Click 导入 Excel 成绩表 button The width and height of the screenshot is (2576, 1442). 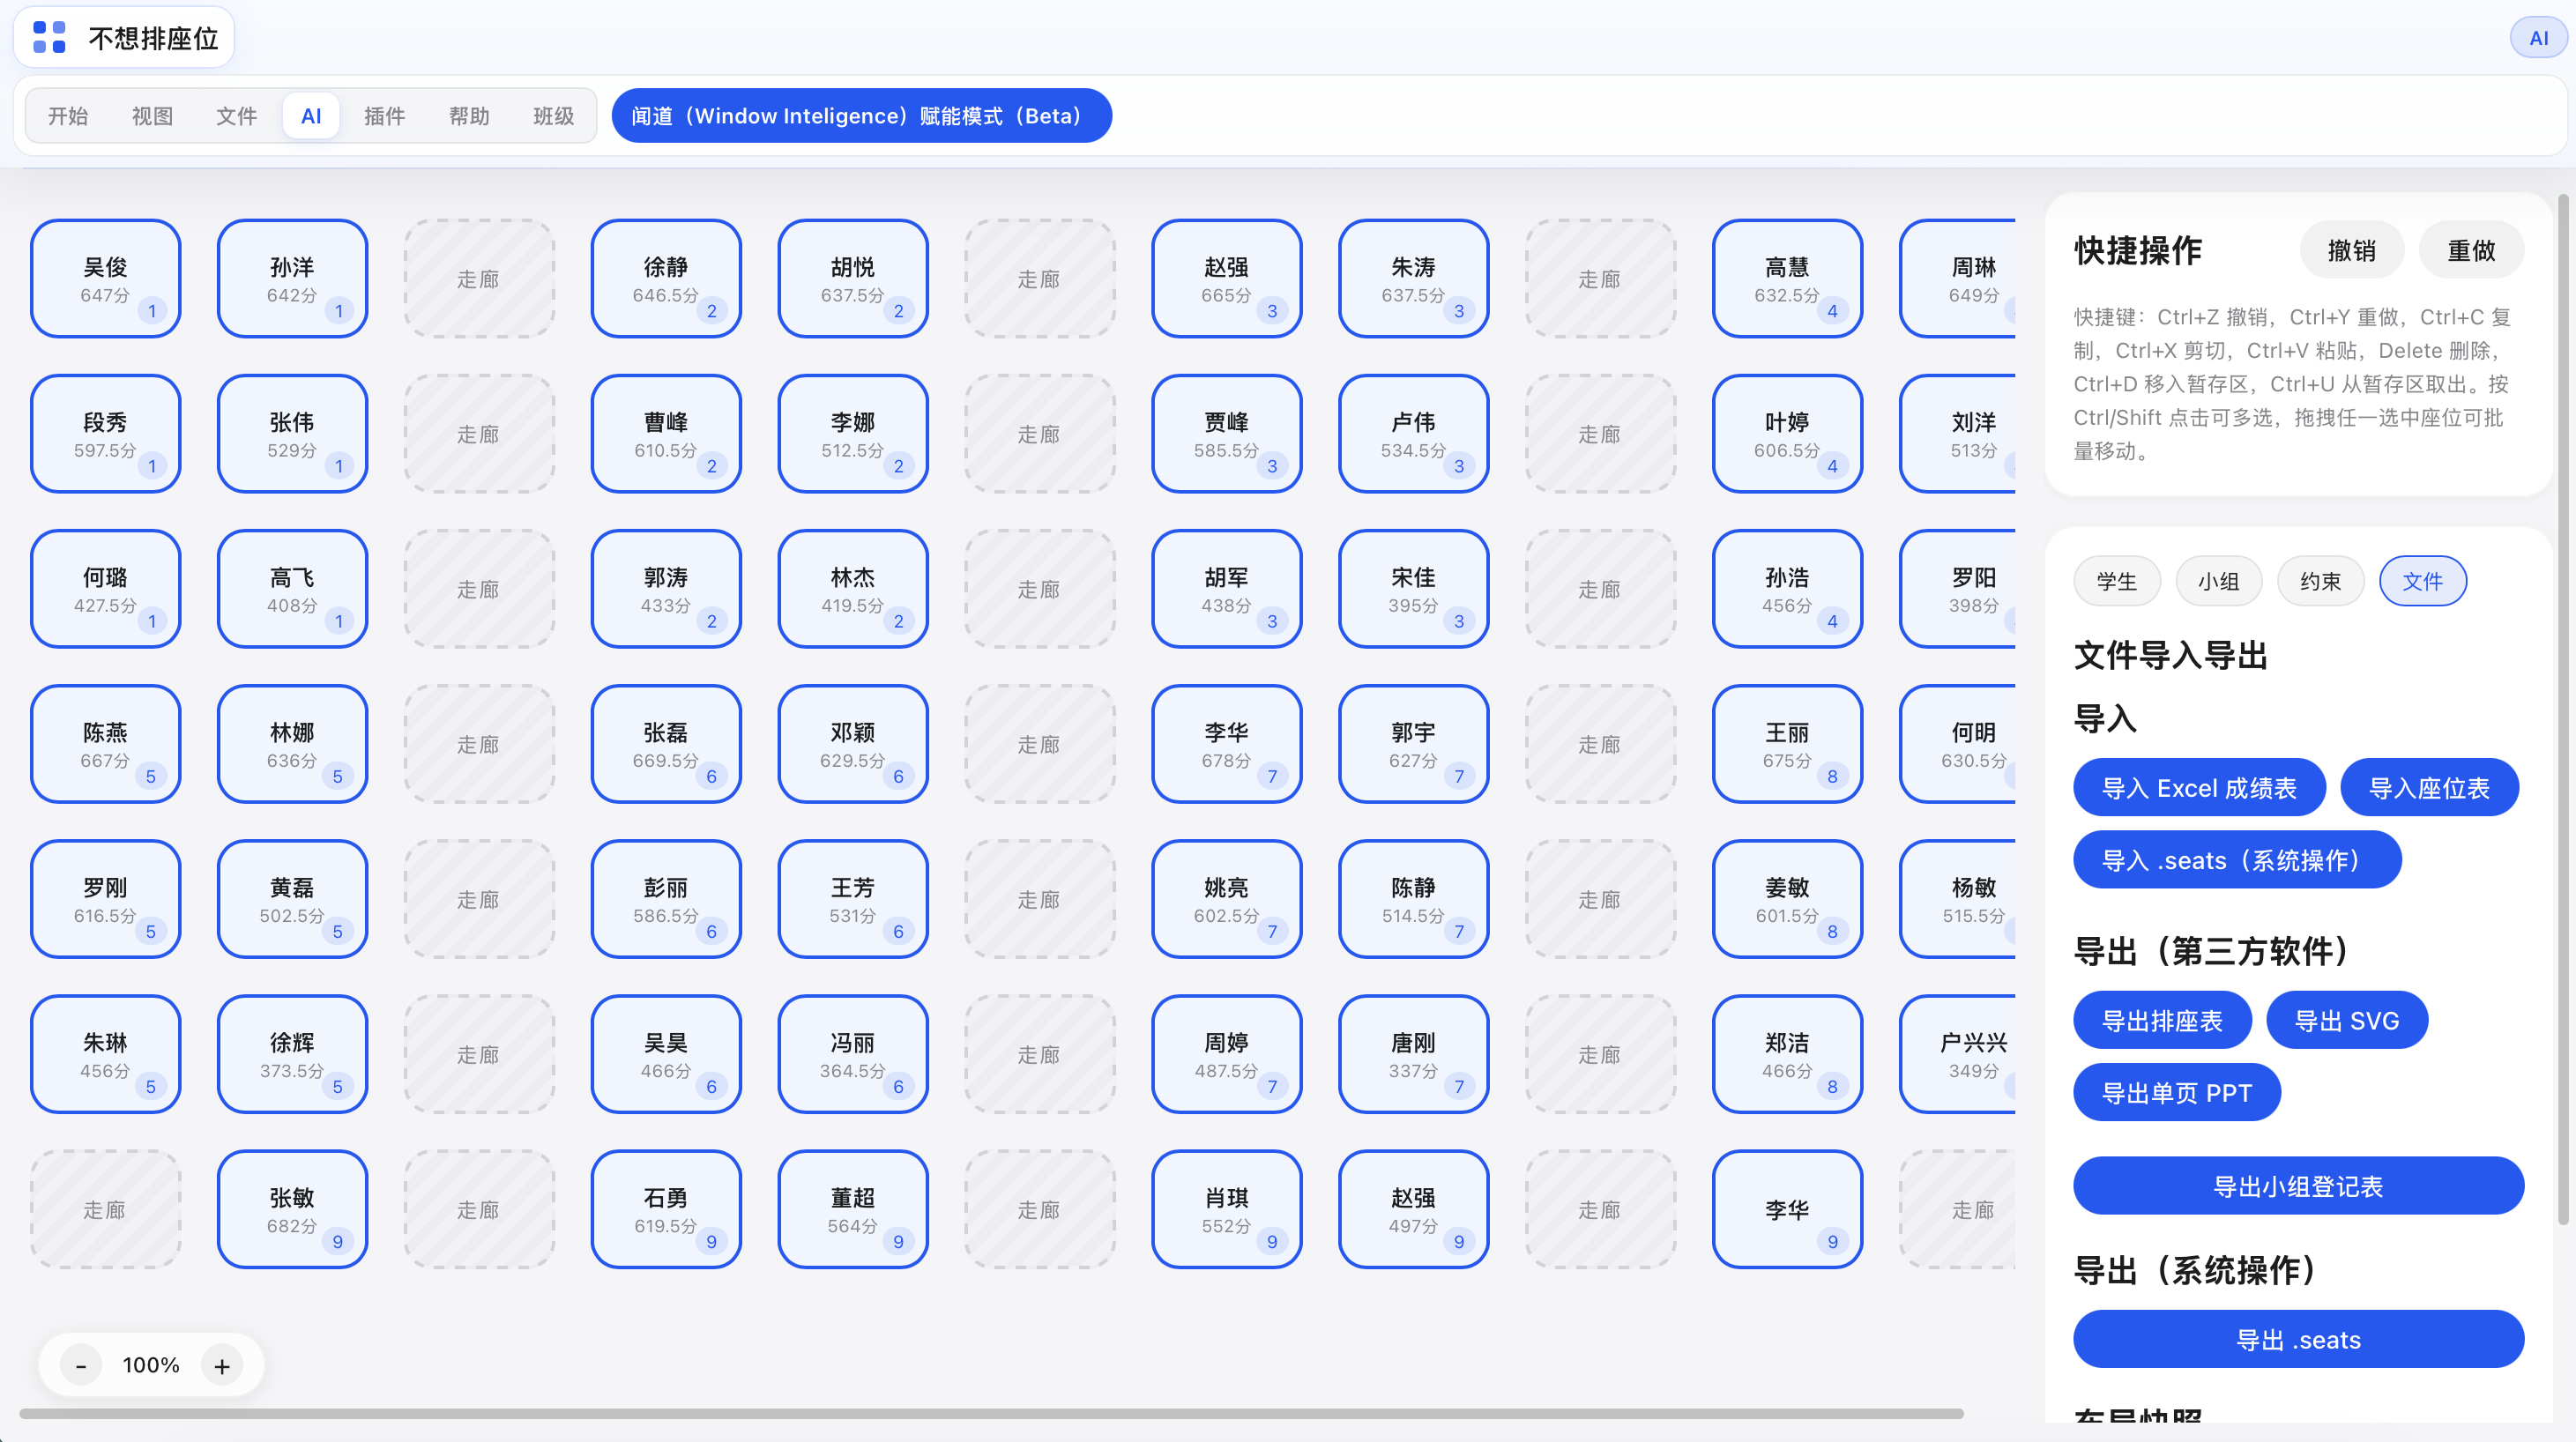2199,788
